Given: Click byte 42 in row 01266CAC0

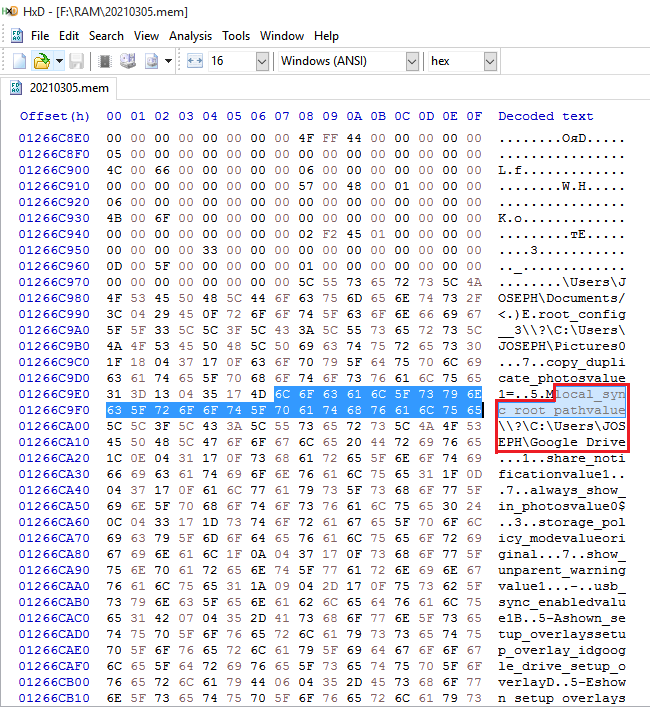Looking at the screenshot, I should pyautogui.click(x=162, y=618).
